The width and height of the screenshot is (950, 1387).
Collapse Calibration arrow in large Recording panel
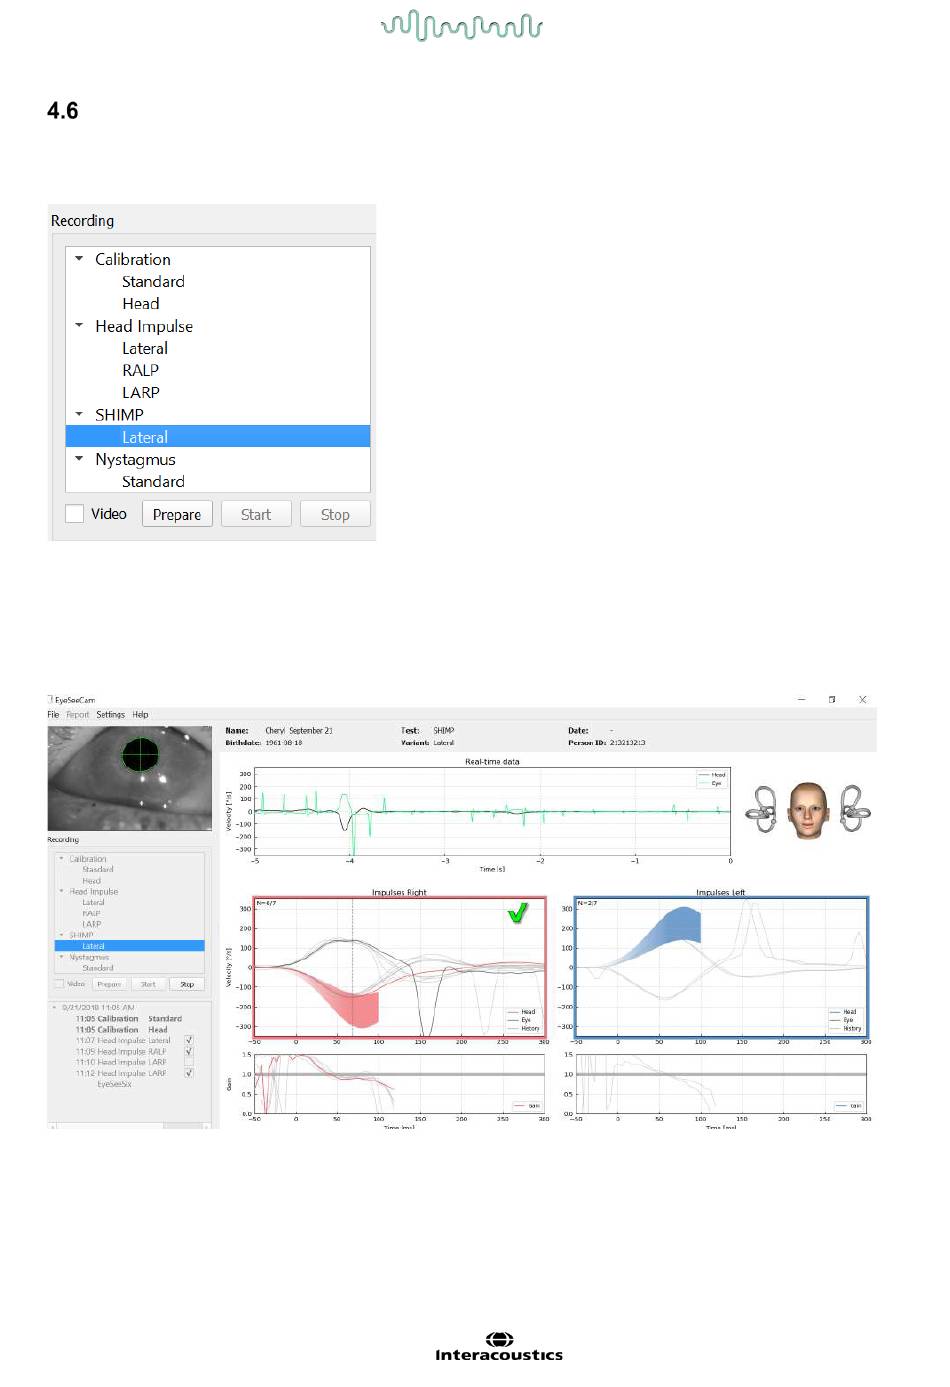click(79, 258)
